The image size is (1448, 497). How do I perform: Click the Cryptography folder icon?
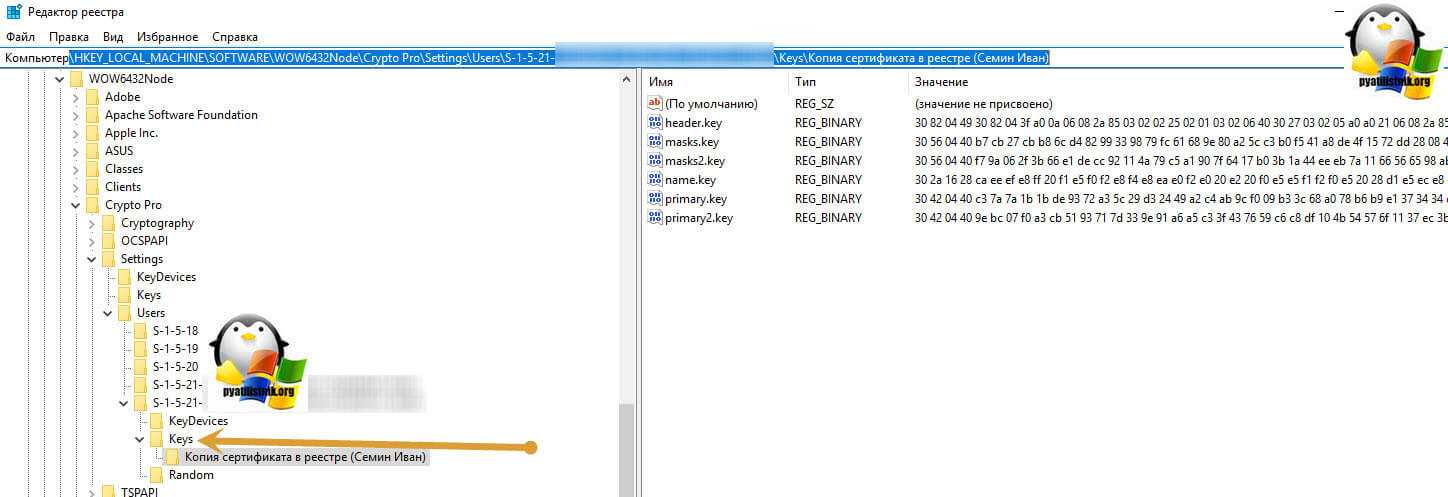click(109, 223)
